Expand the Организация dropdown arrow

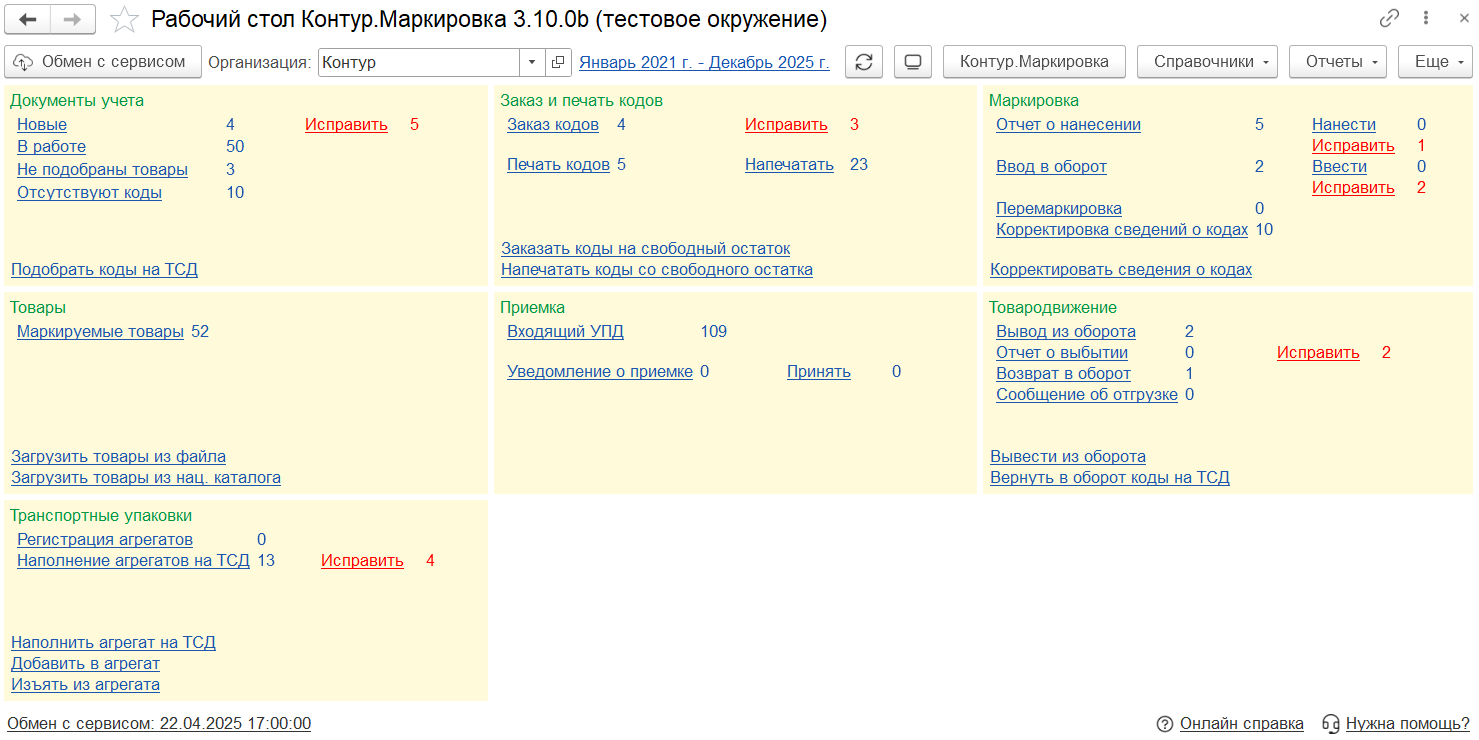click(533, 62)
